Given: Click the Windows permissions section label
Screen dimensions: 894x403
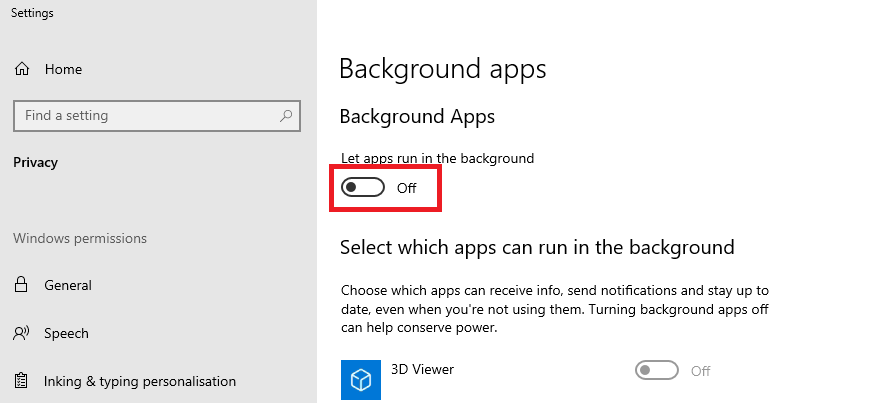Looking at the screenshot, I should pyautogui.click(x=80, y=239).
